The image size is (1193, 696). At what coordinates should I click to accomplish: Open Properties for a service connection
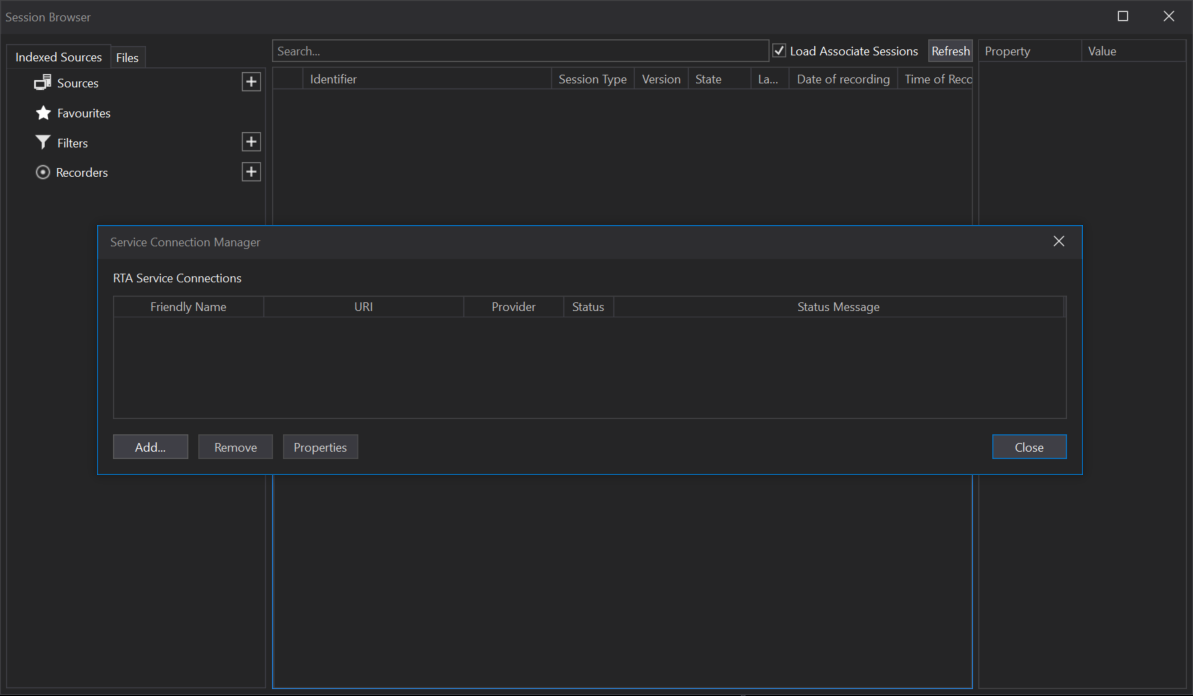coord(320,446)
